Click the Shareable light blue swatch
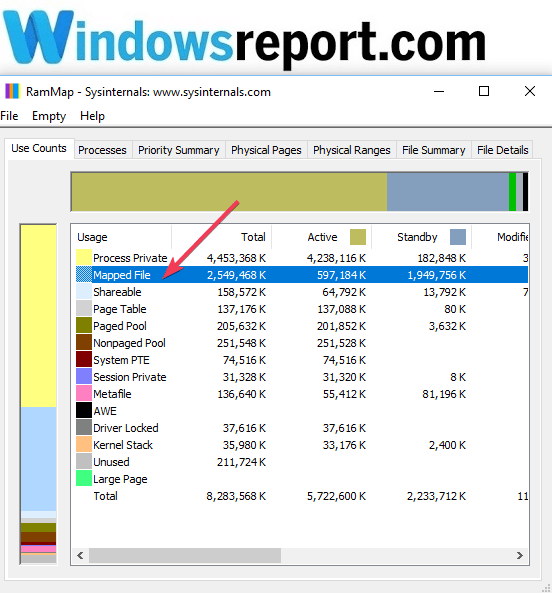 tap(84, 291)
